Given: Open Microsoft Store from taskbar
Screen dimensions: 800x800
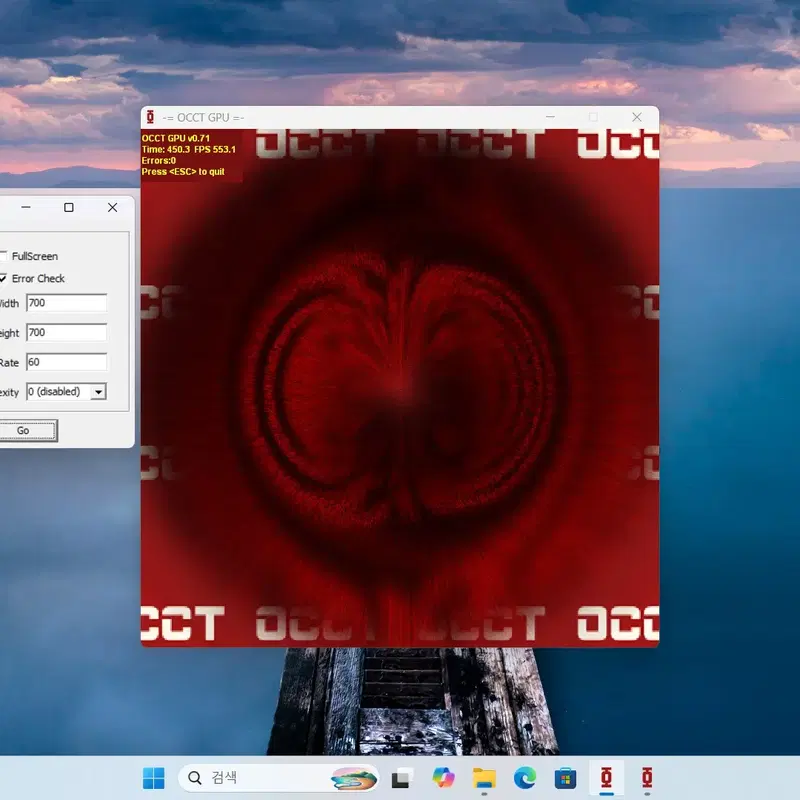Looking at the screenshot, I should (565, 778).
